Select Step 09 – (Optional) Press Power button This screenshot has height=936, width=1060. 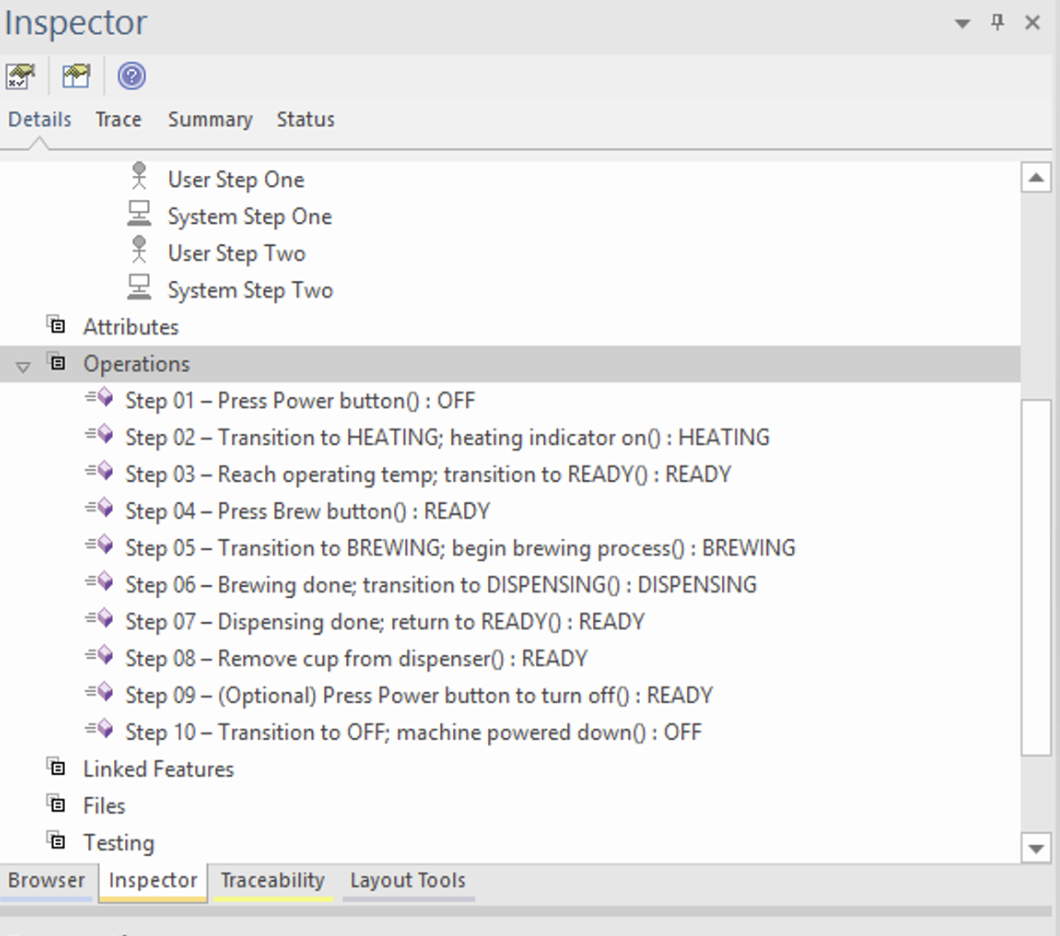[419, 695]
